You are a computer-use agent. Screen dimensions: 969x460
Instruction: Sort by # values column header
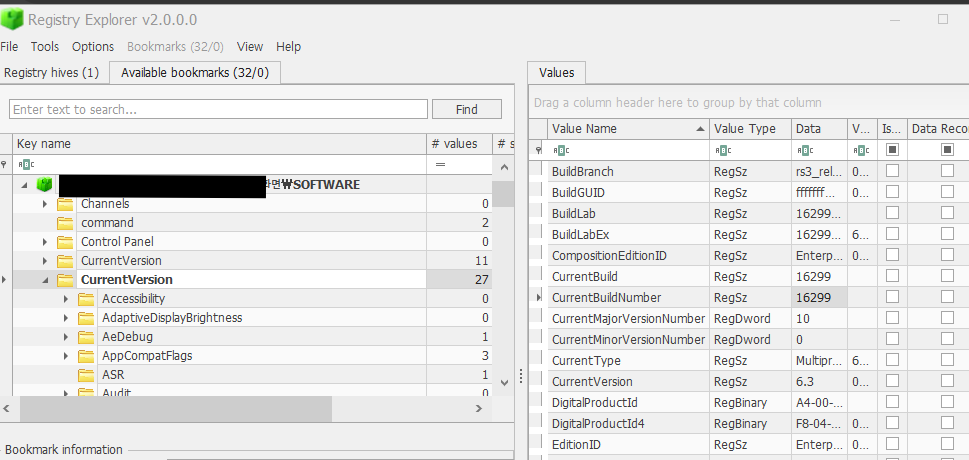pyautogui.click(x=459, y=143)
